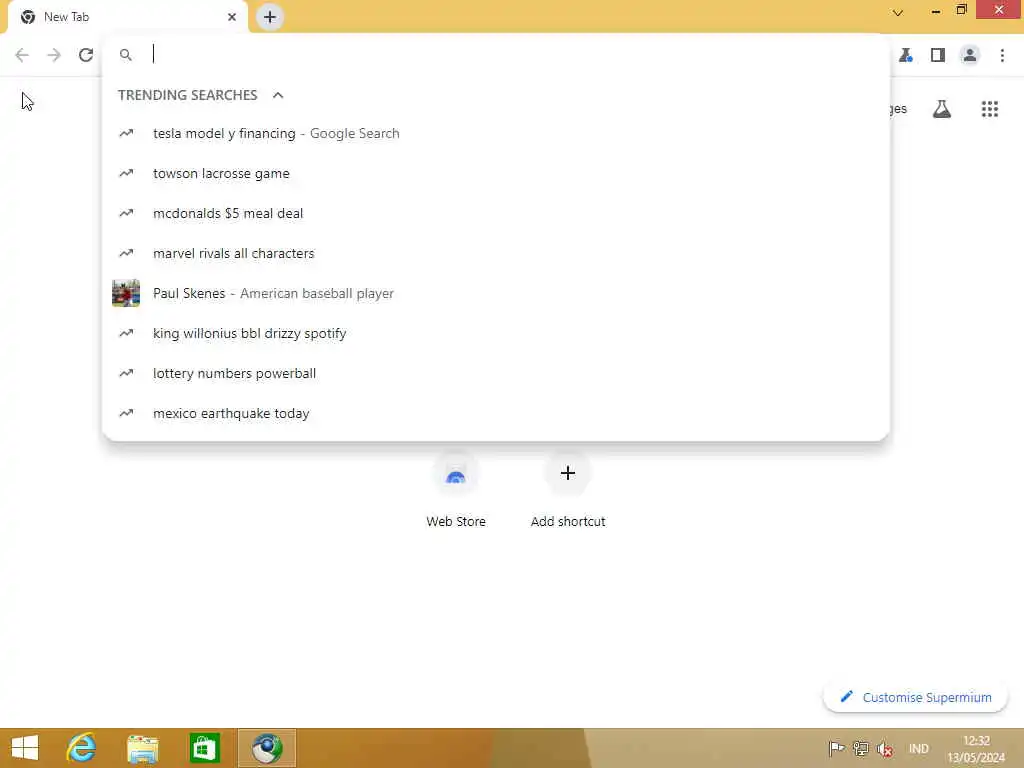Select suggestion tesla model y financing
1024x768 pixels.
click(x=496, y=133)
